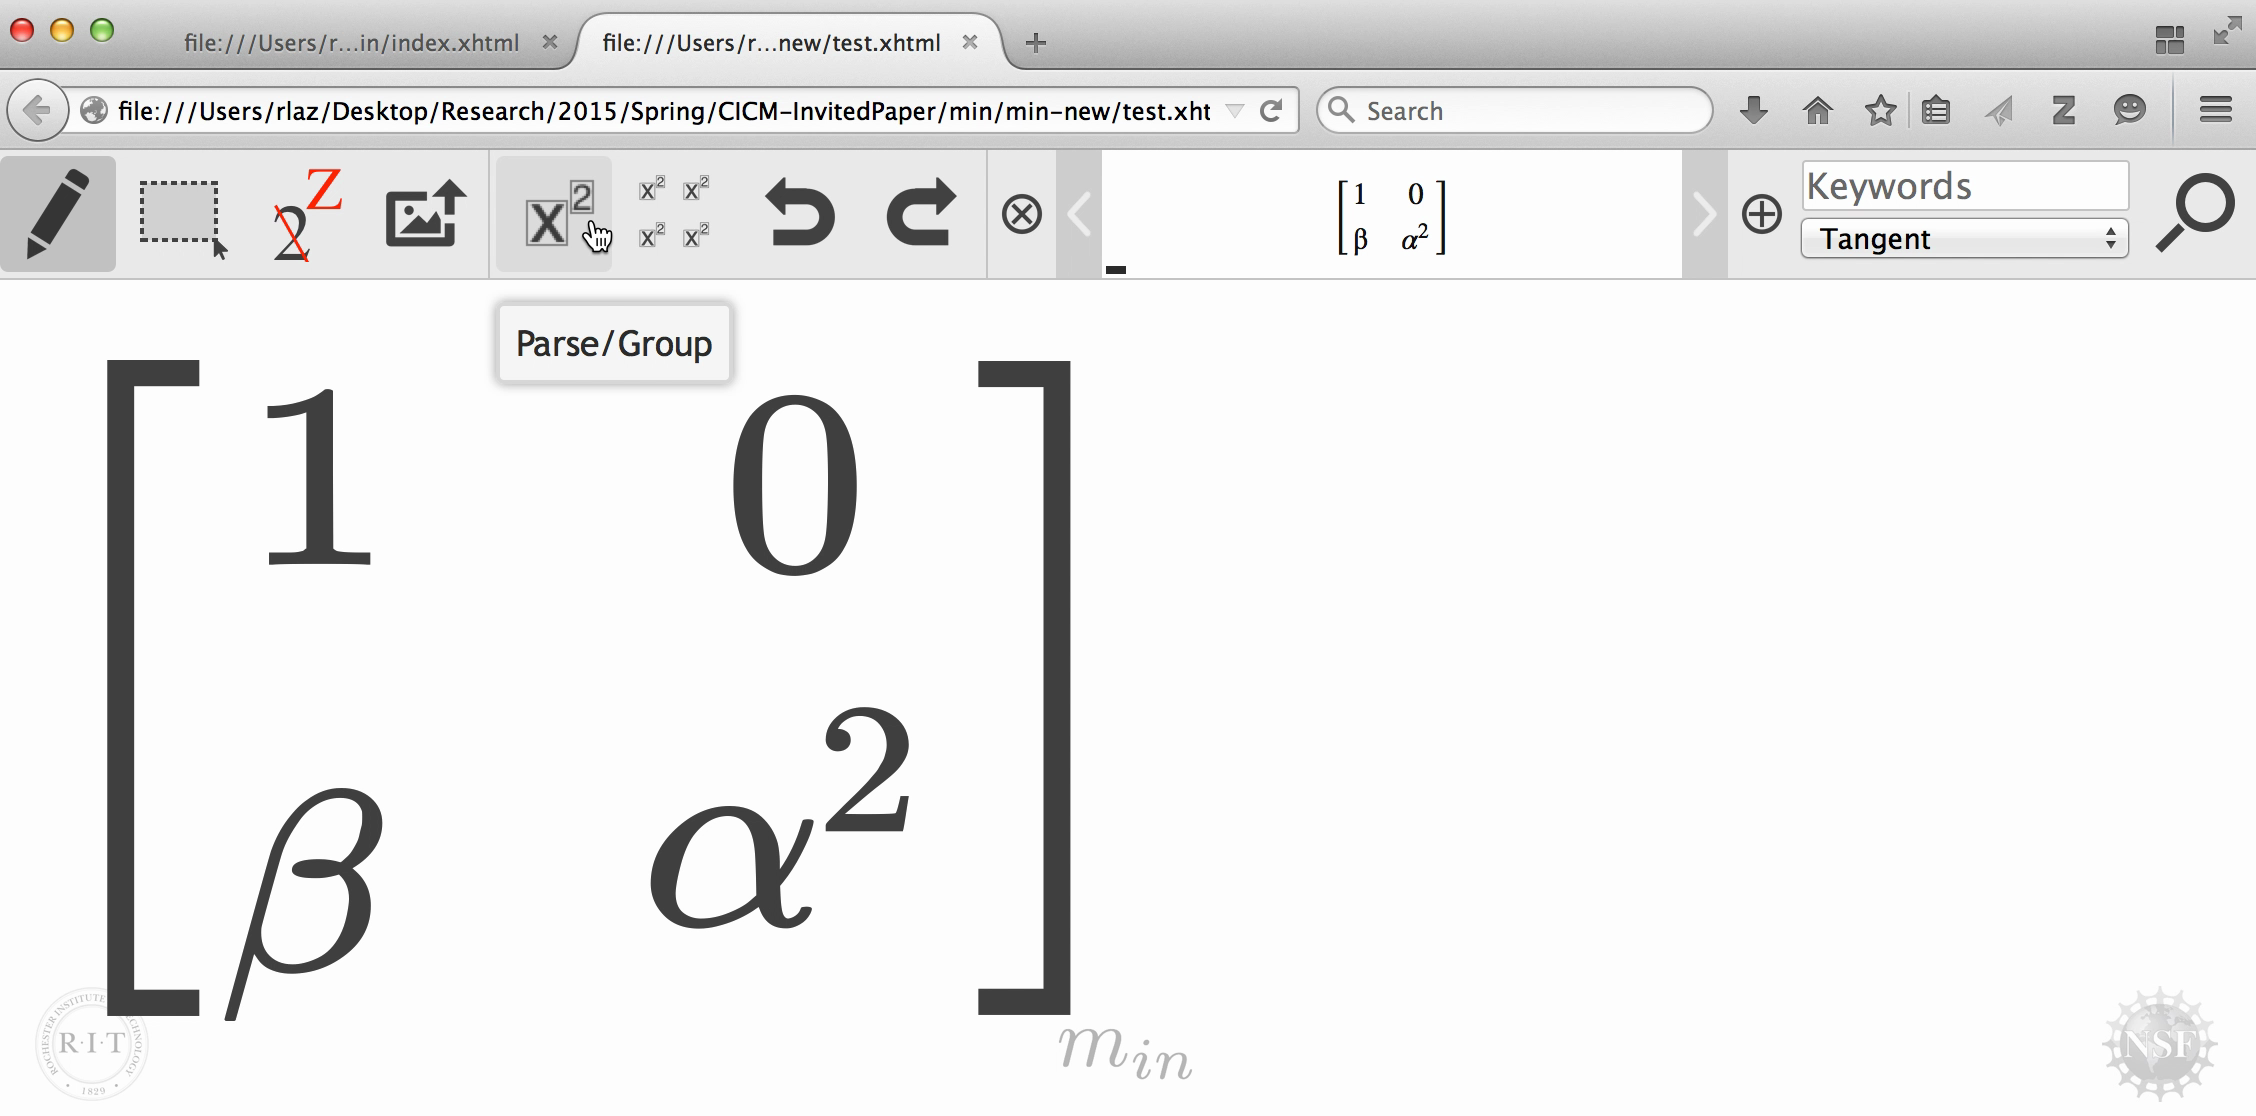Clear canvas with circled X icon
The height and width of the screenshot is (1116, 2256).
click(x=1021, y=214)
